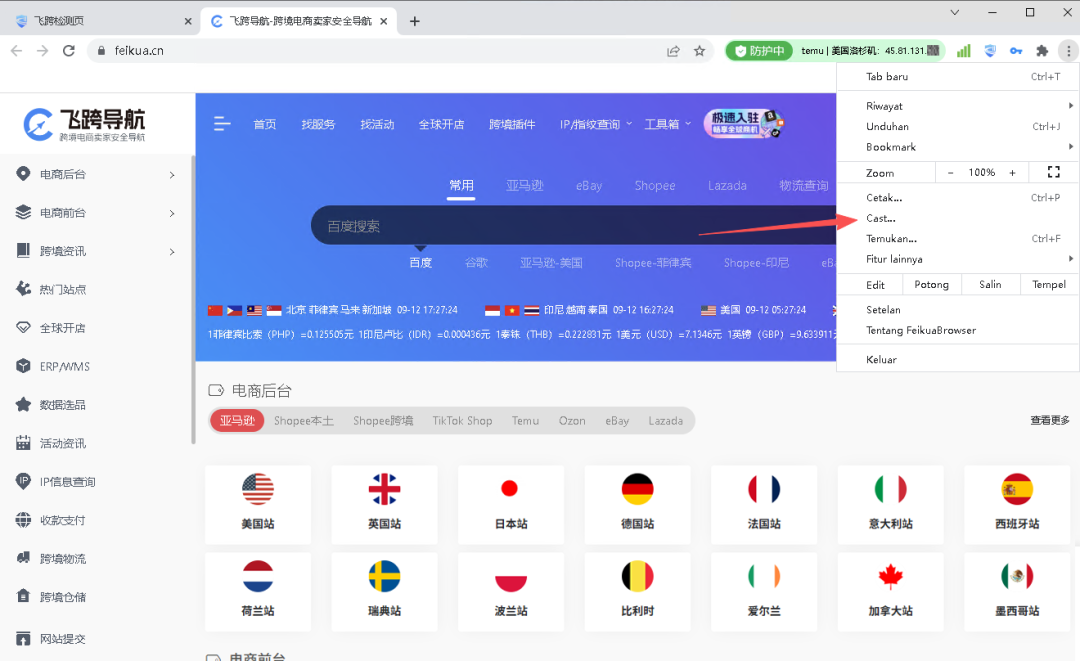This screenshot has height=661, width=1080.
Task: Increase zoom with the + control in the menu
Action: (x=1011, y=172)
